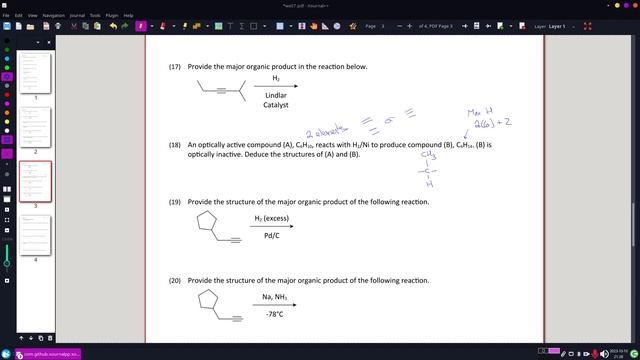Toggle the set square ruler

click(325, 26)
